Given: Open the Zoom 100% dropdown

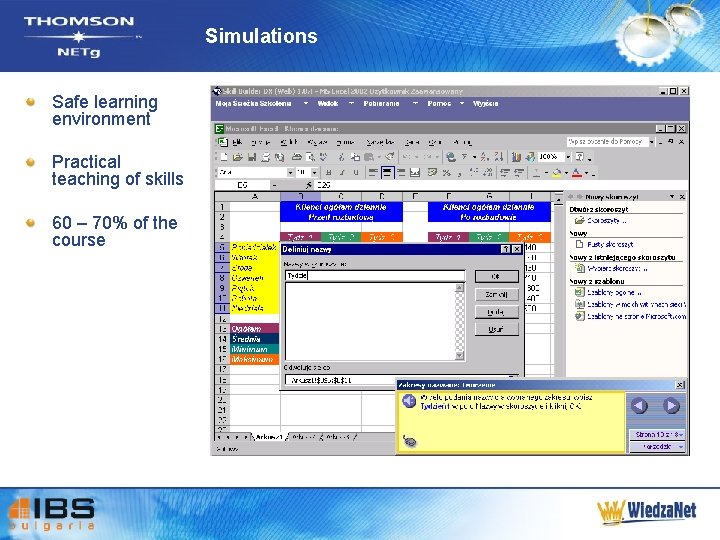Looking at the screenshot, I should point(568,157).
